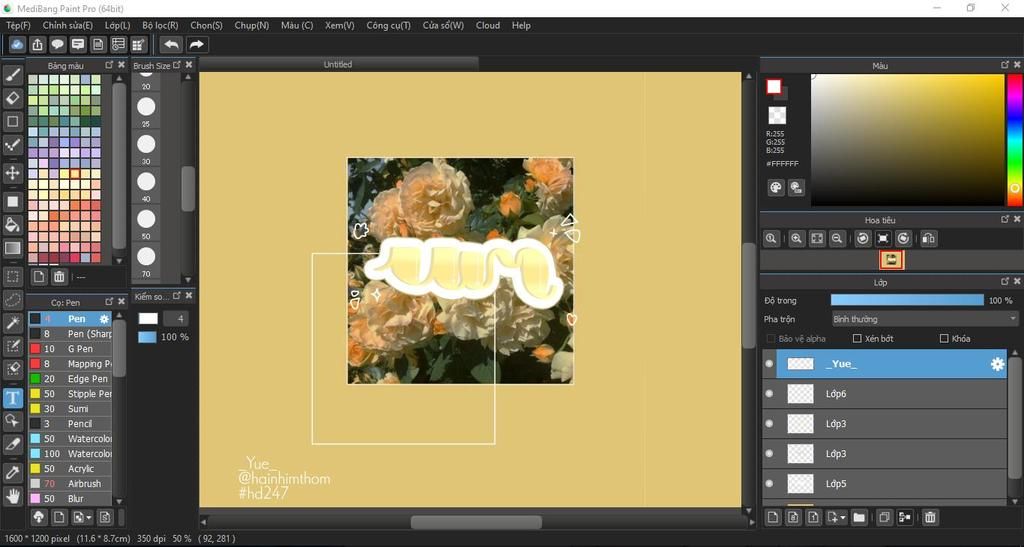The width and height of the screenshot is (1024, 547).
Task: Click the speech bubble icon in toolbar
Action: point(57,44)
